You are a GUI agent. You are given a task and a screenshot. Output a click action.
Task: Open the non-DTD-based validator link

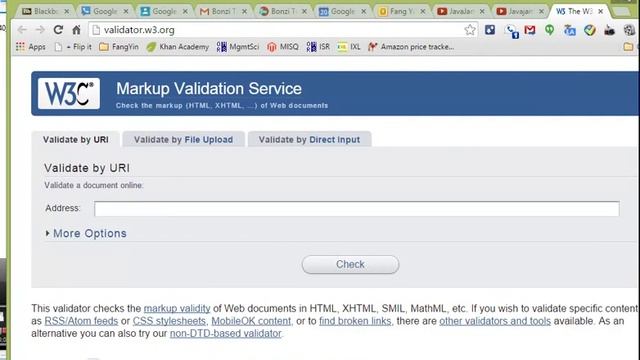[x=225, y=333]
